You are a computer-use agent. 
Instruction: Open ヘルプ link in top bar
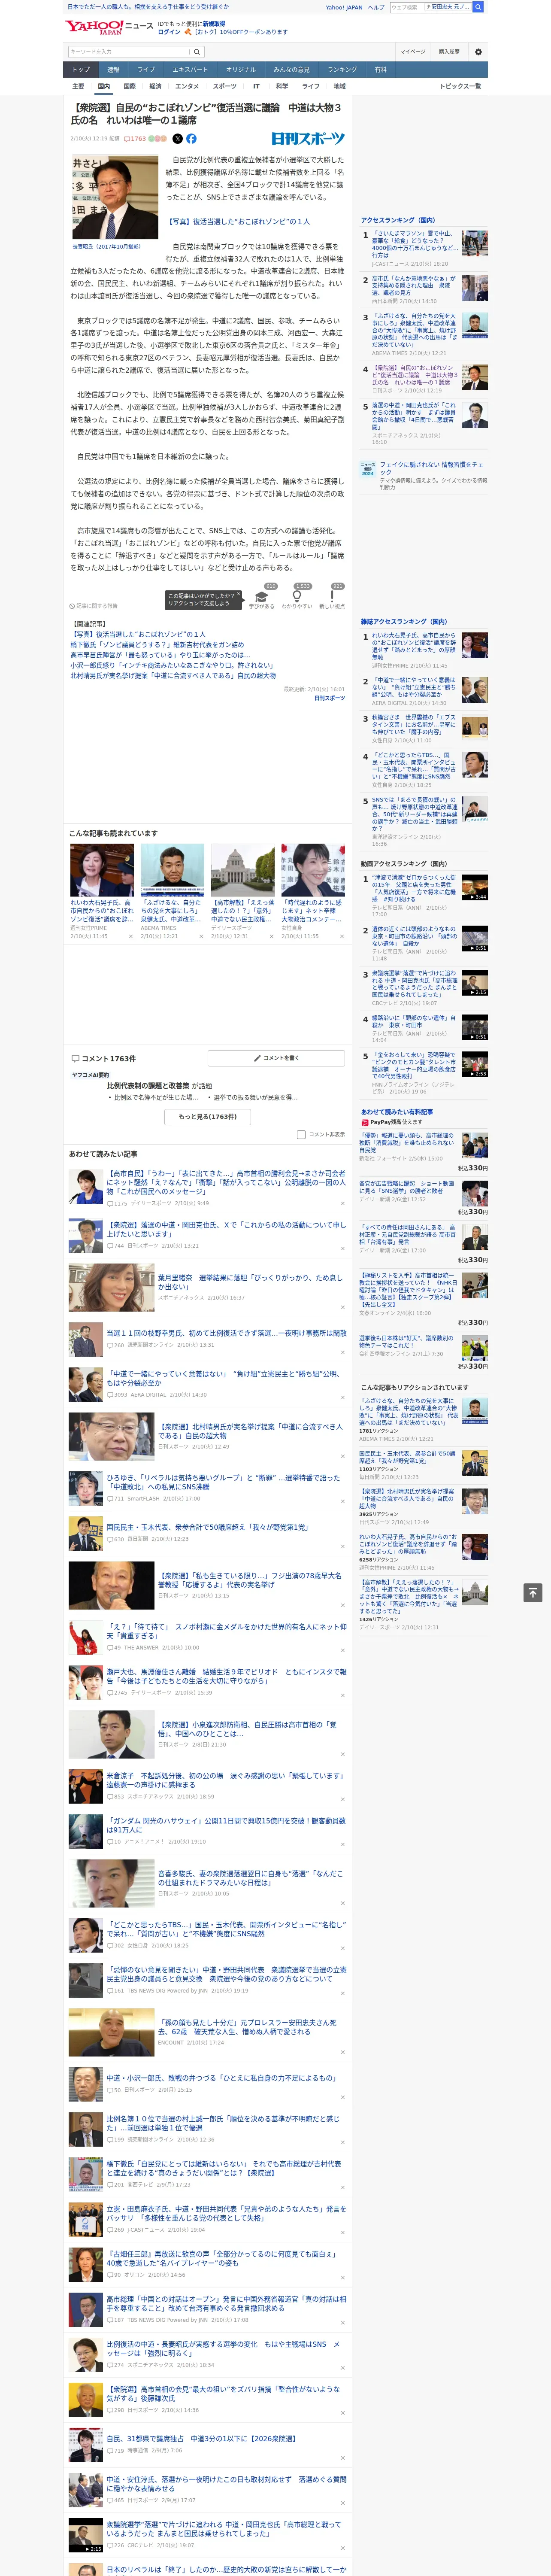tap(376, 7)
